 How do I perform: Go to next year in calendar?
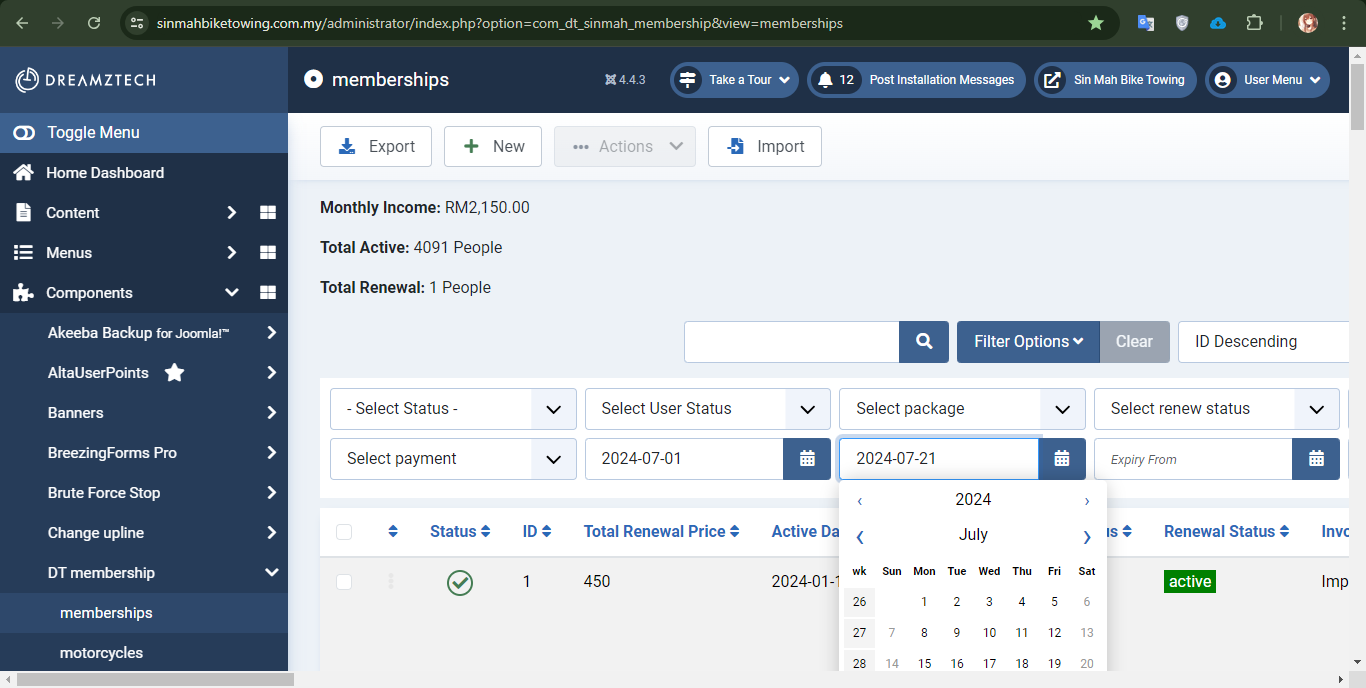(1087, 501)
